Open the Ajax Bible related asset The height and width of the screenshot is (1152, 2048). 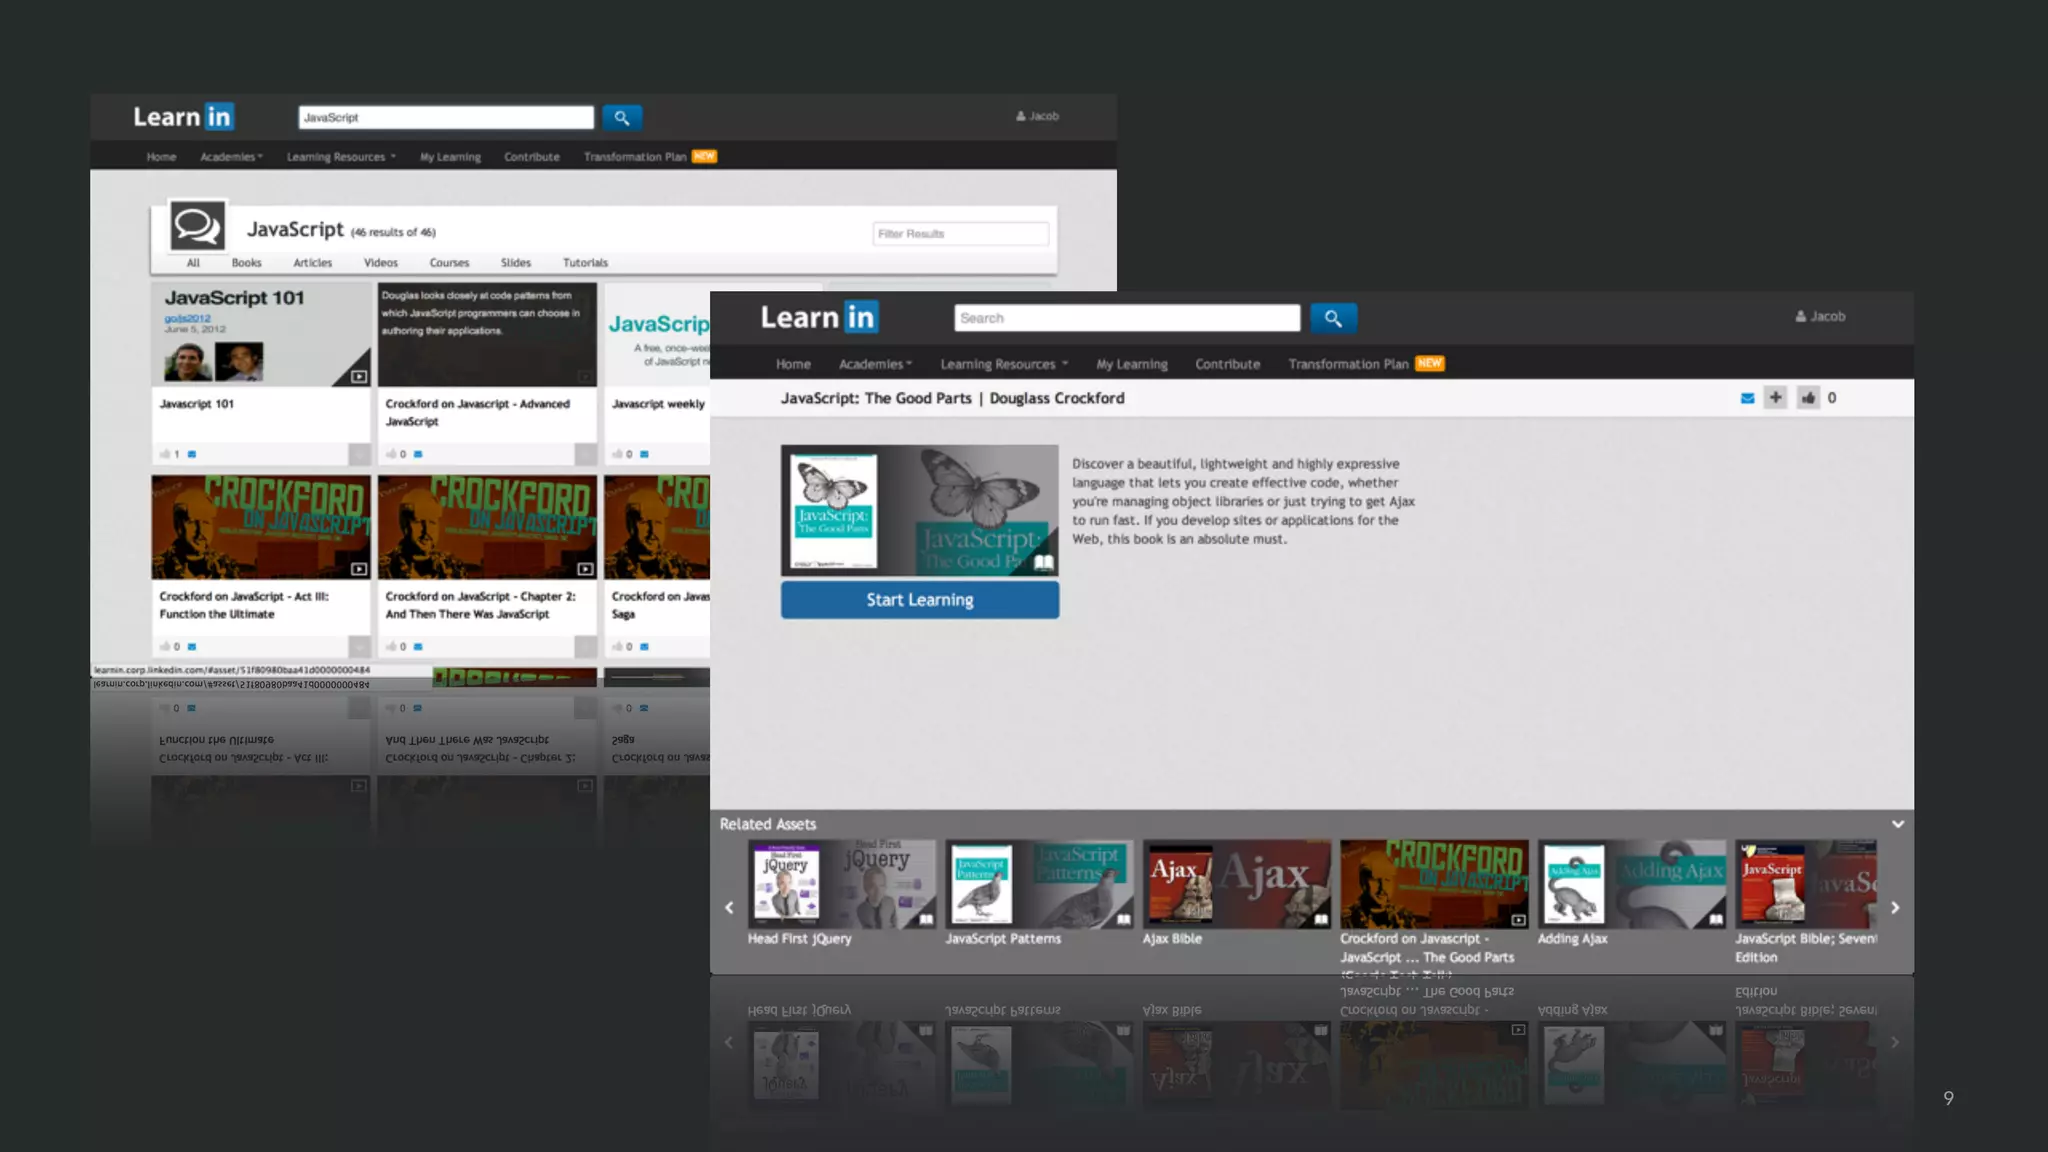(1236, 884)
